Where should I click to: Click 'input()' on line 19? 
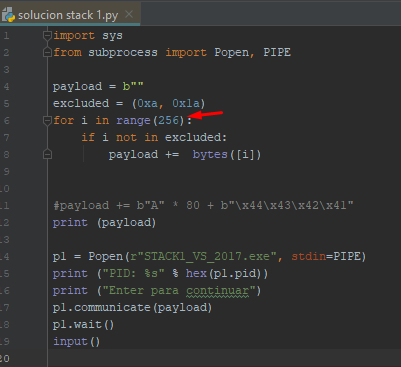click(76, 342)
